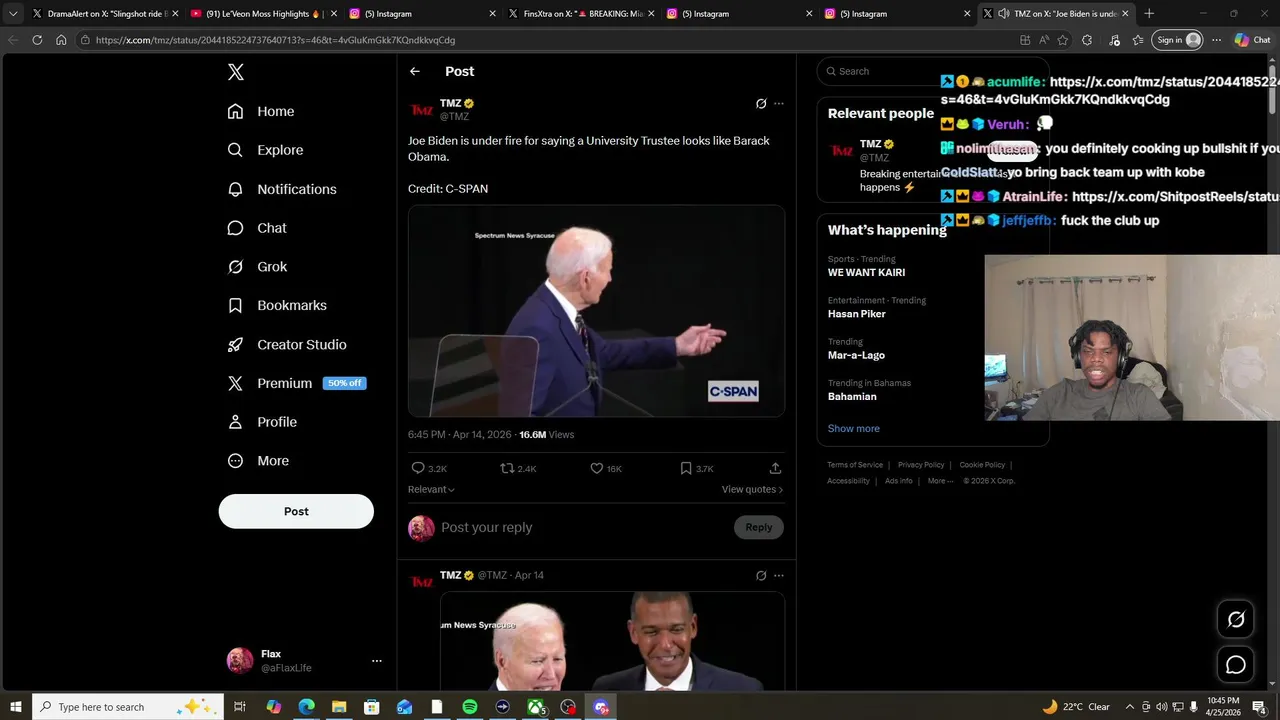Click the taskbar search box
The image size is (1280, 720).
129,707
